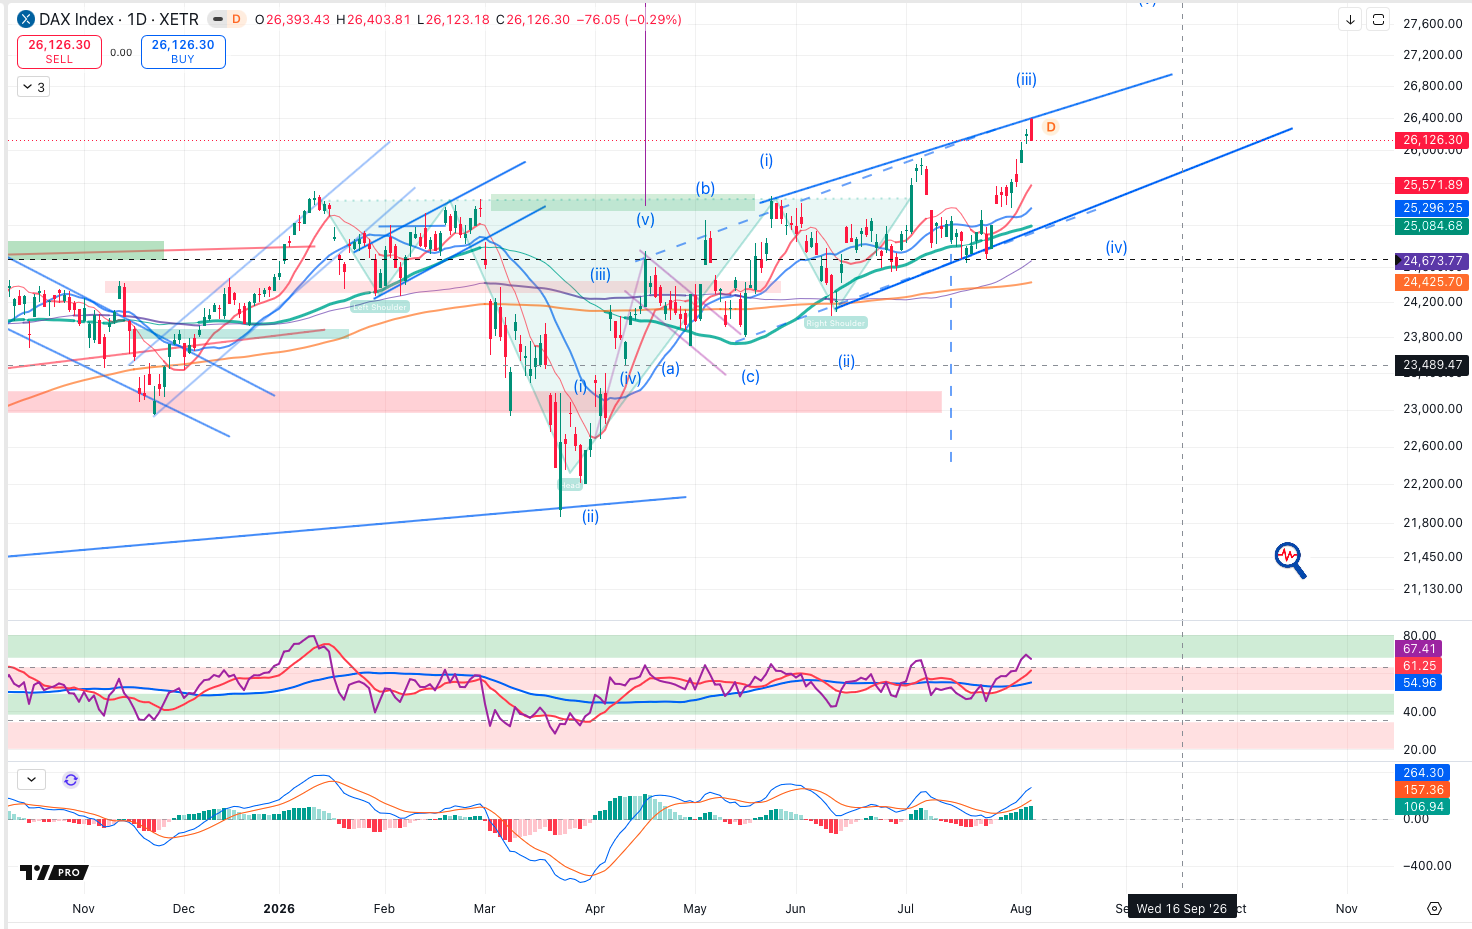
Task: Click the BUY 26,126.30 button
Action: click(x=183, y=52)
